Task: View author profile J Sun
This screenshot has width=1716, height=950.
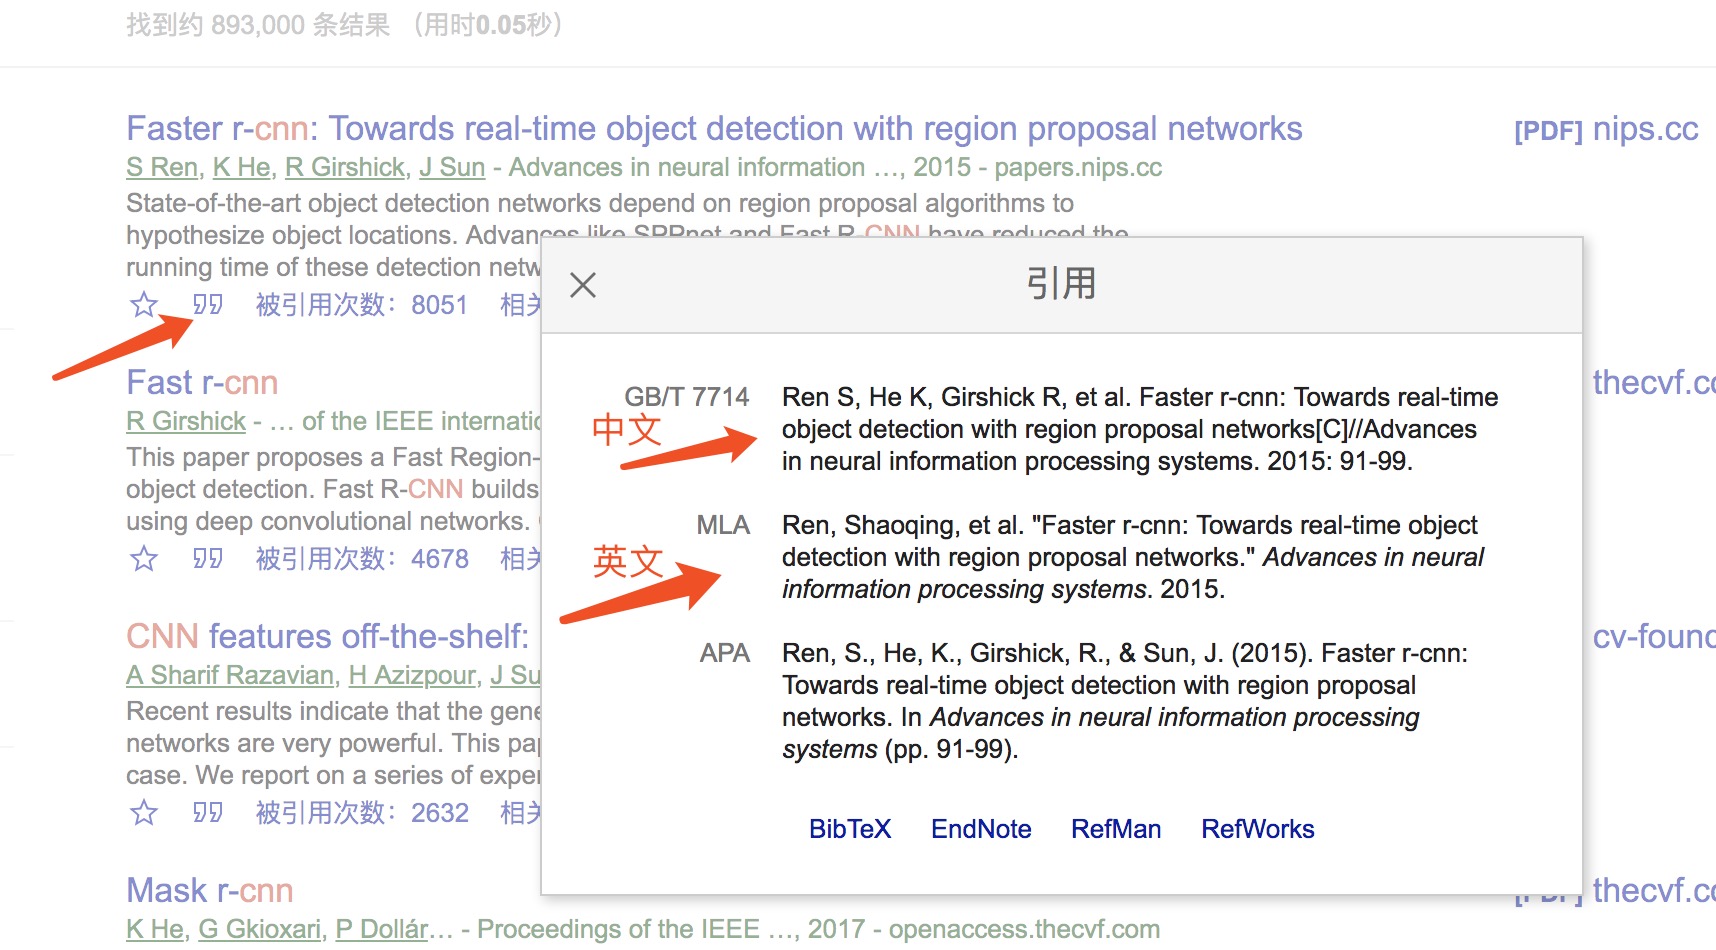Action: click(452, 168)
